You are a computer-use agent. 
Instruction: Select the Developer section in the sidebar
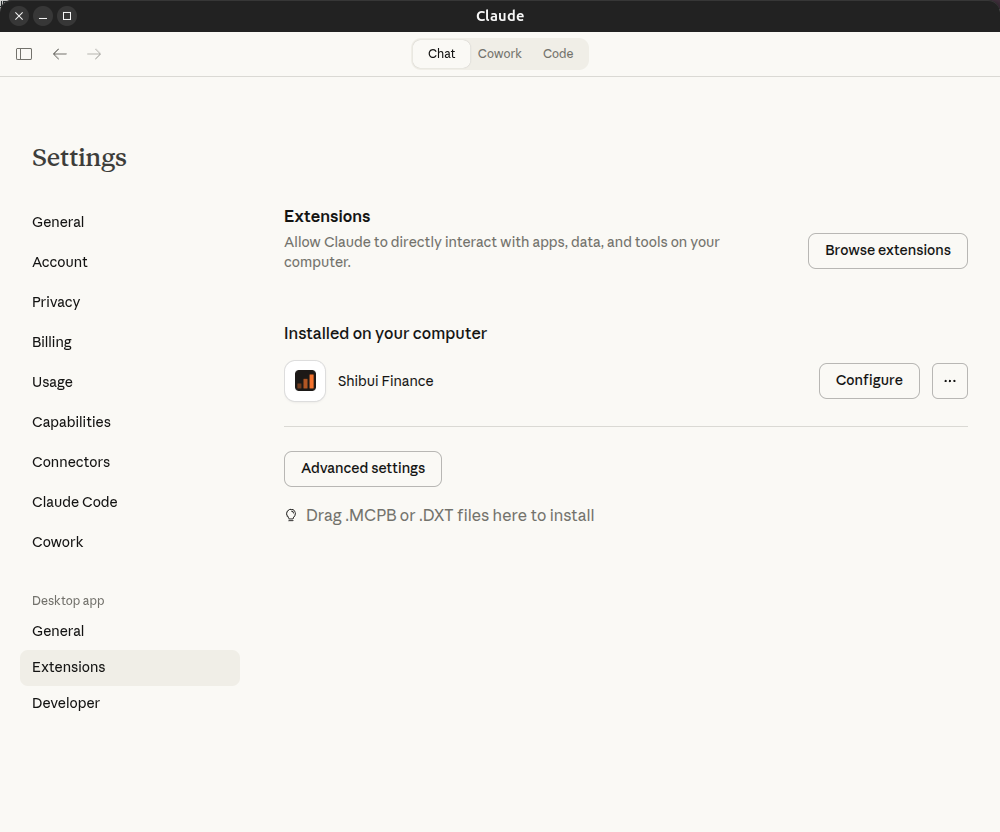click(65, 703)
